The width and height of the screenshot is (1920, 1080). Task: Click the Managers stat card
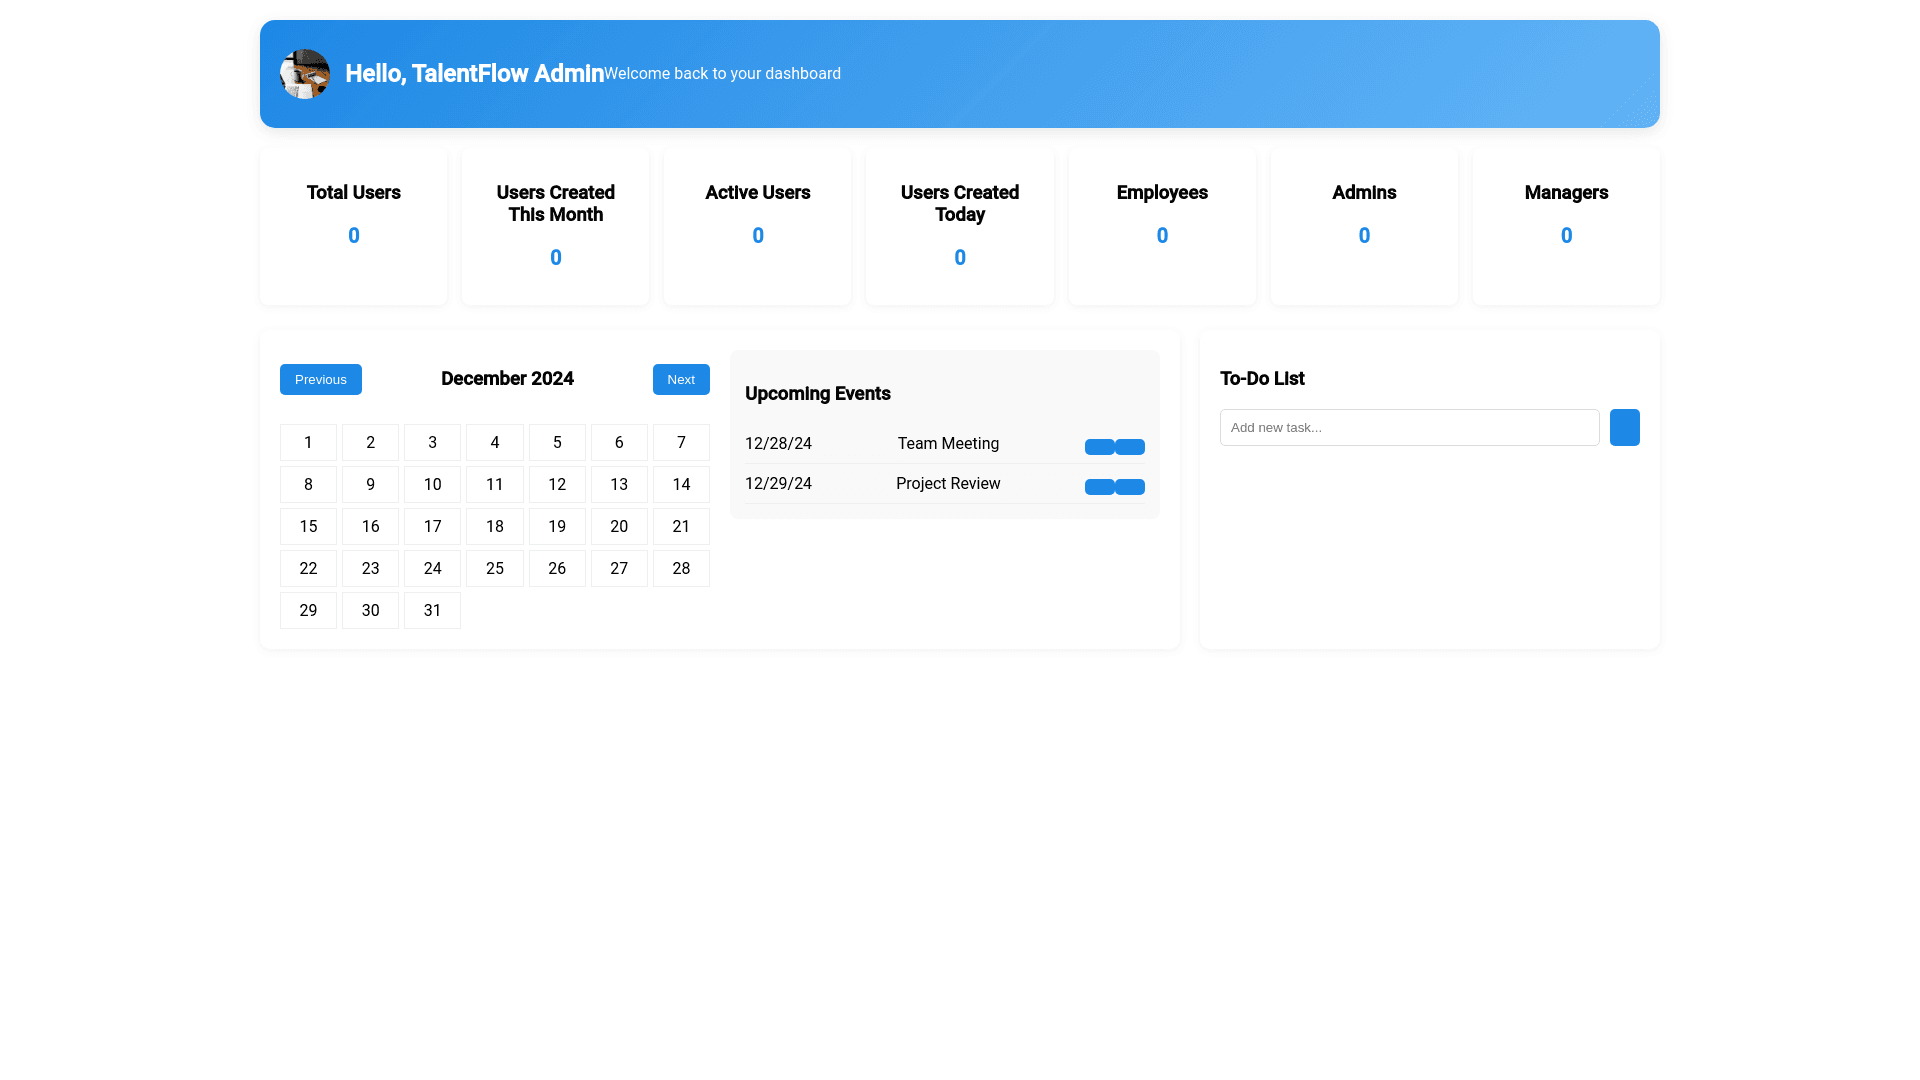1566,227
